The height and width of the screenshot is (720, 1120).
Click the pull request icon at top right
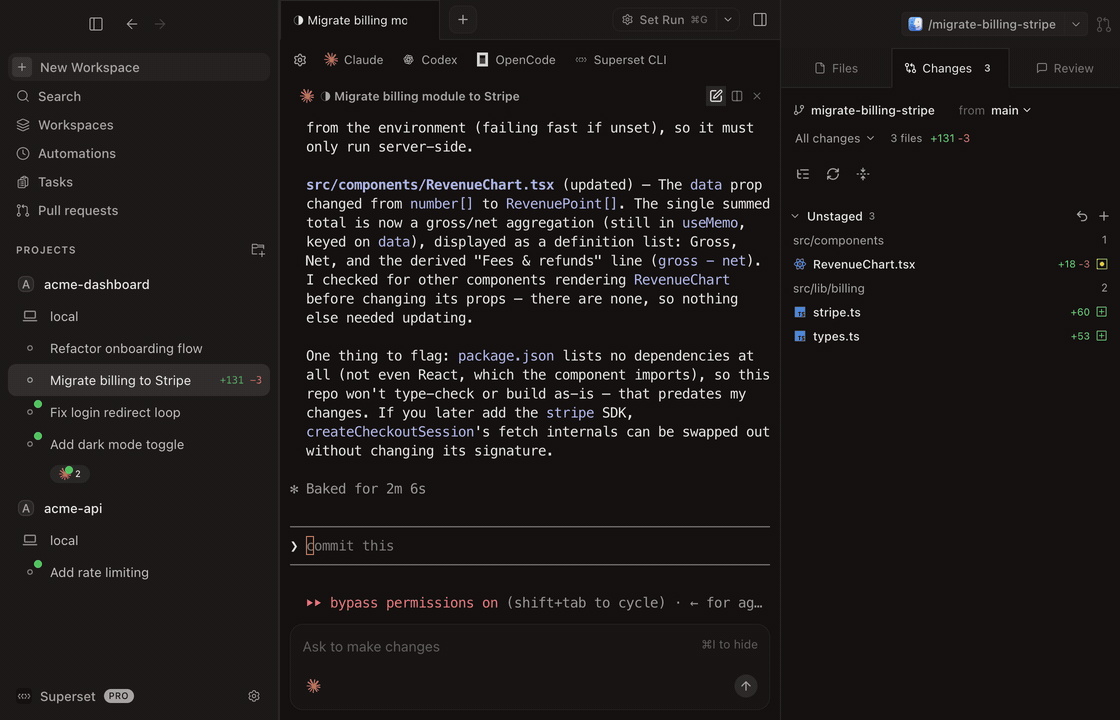[x=1104, y=24]
